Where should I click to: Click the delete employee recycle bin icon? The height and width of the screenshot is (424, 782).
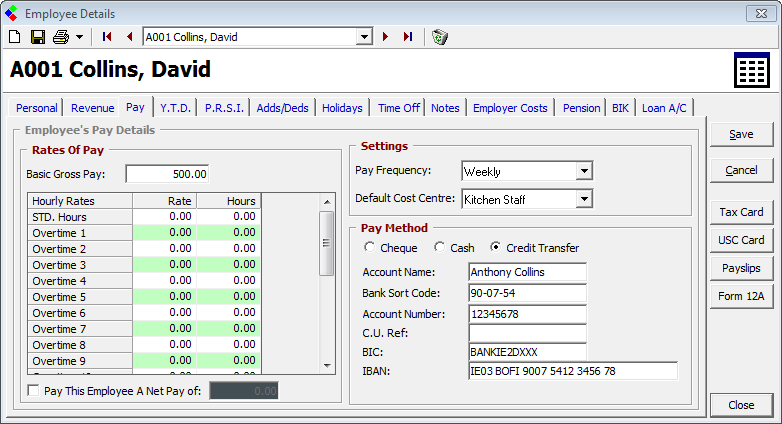point(440,37)
